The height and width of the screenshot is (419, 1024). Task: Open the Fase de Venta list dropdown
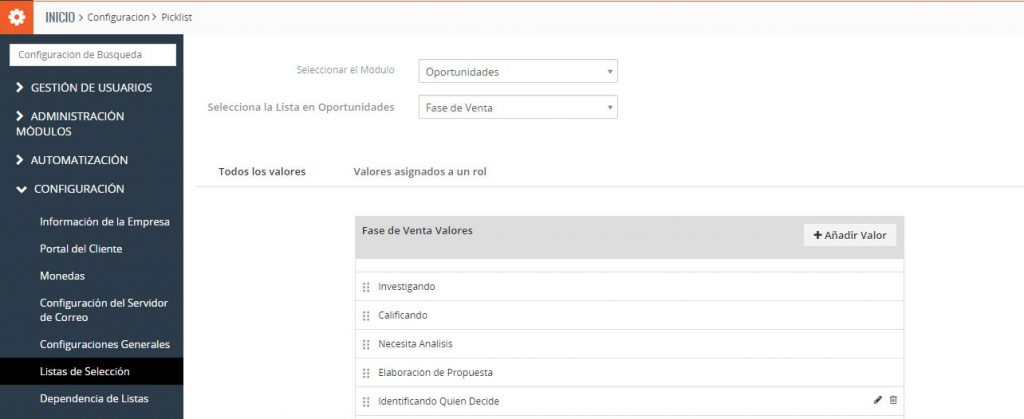[517, 108]
